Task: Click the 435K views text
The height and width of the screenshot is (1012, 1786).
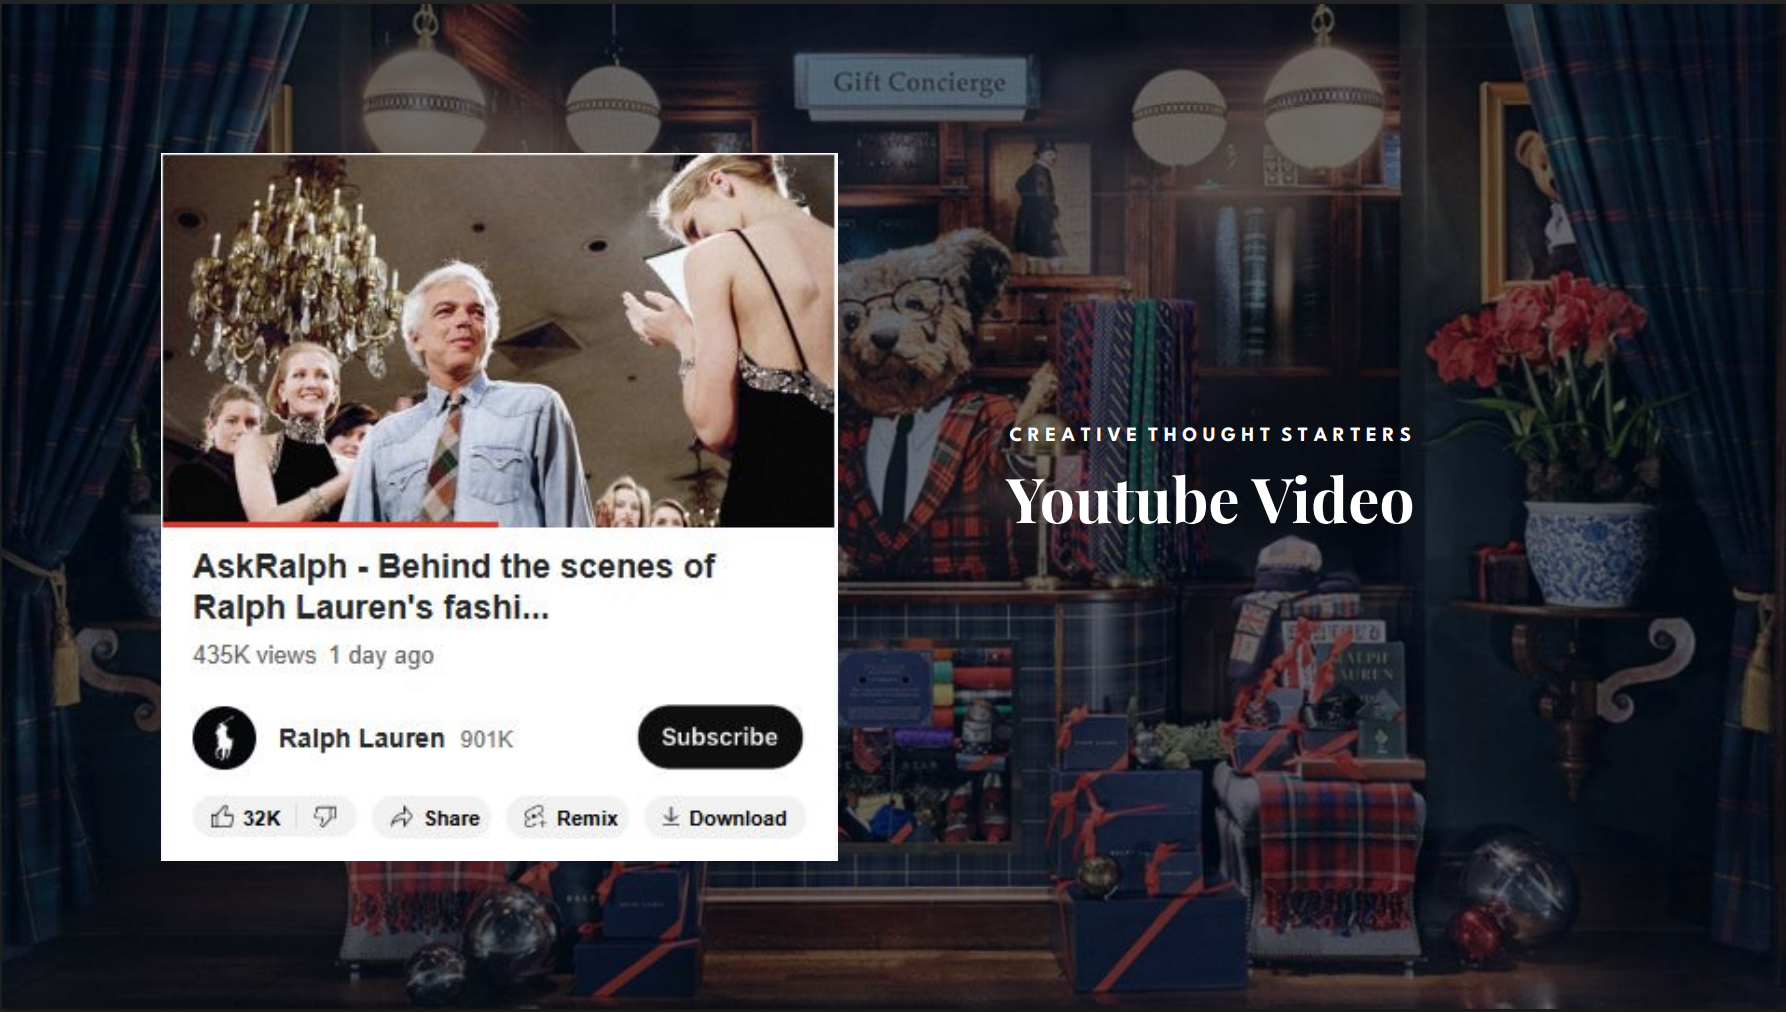Action: (254, 655)
